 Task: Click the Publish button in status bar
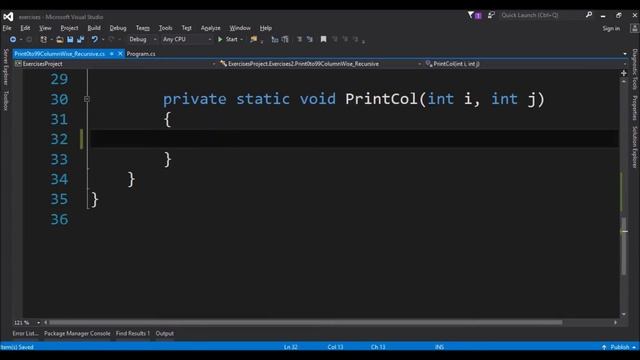point(619,347)
